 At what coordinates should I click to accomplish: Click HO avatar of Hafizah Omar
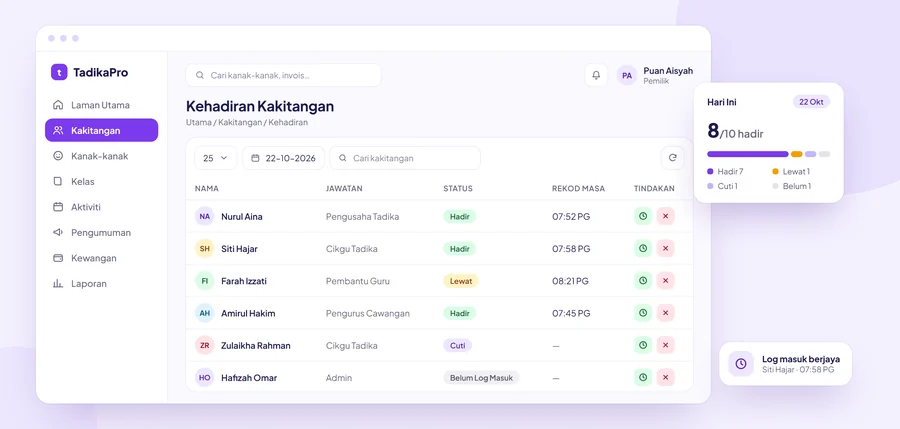(x=204, y=377)
